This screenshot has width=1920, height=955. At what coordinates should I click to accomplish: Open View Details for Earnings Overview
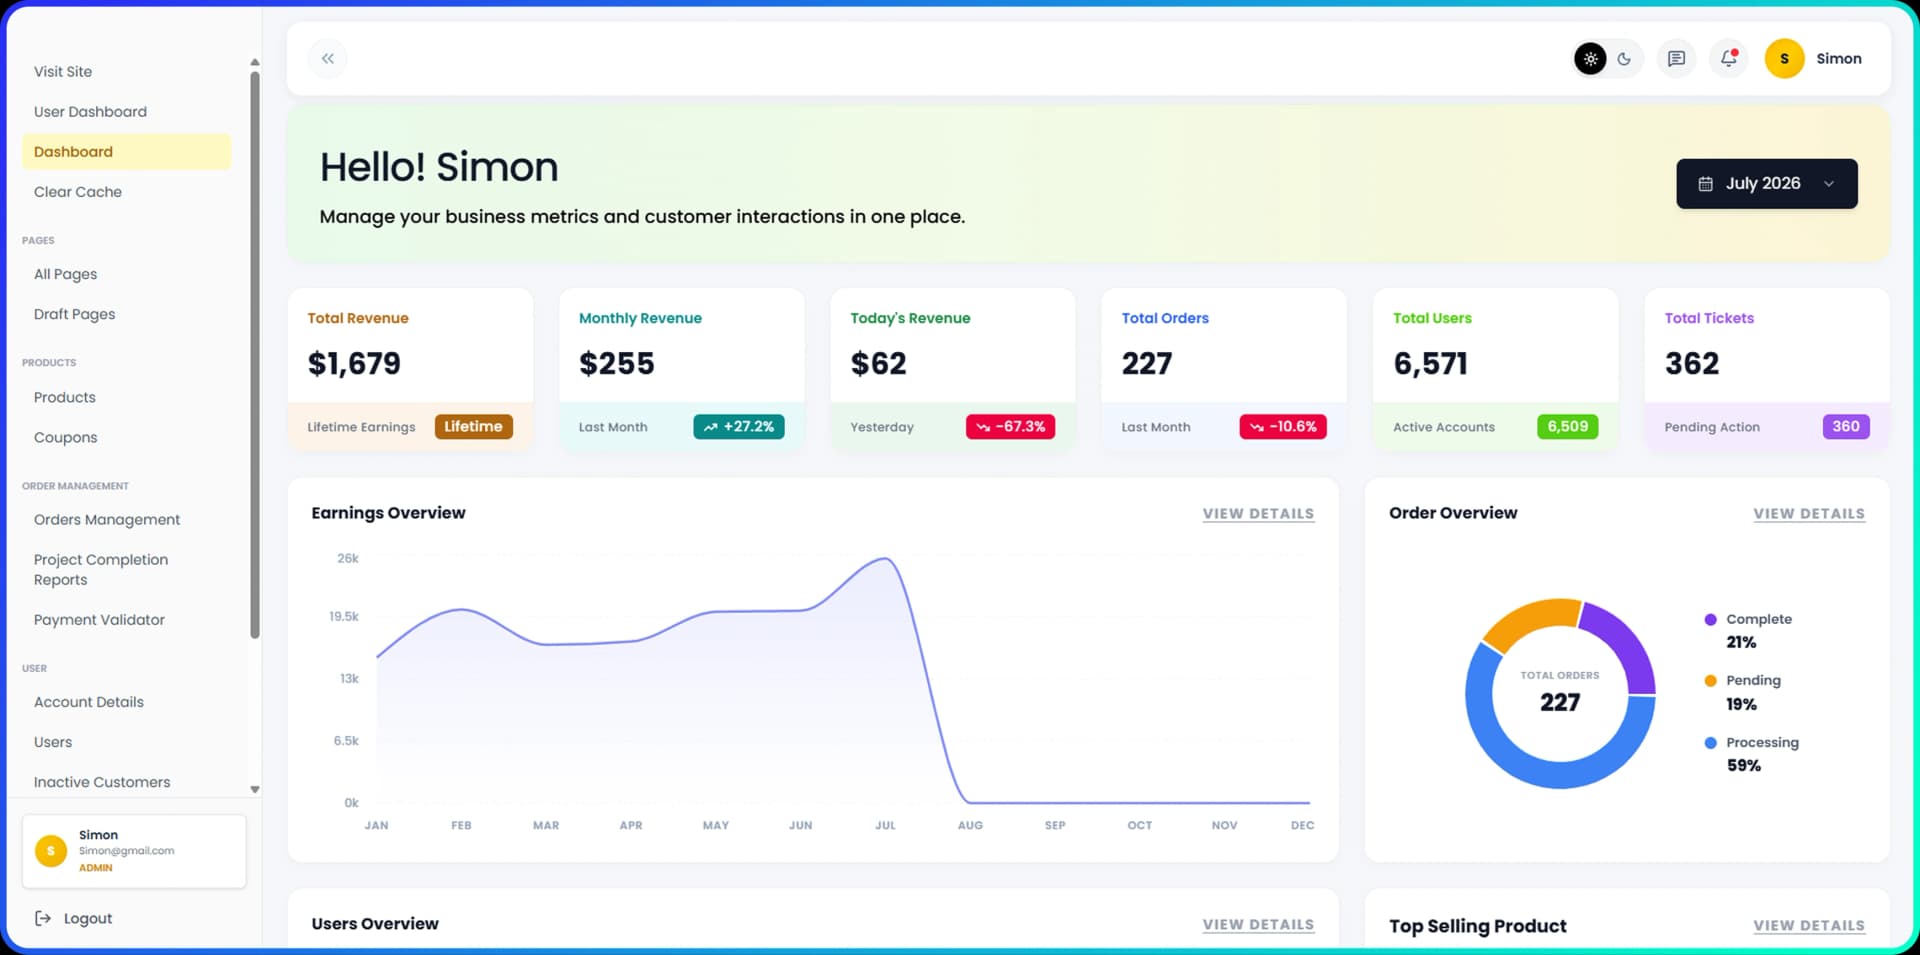click(1258, 514)
